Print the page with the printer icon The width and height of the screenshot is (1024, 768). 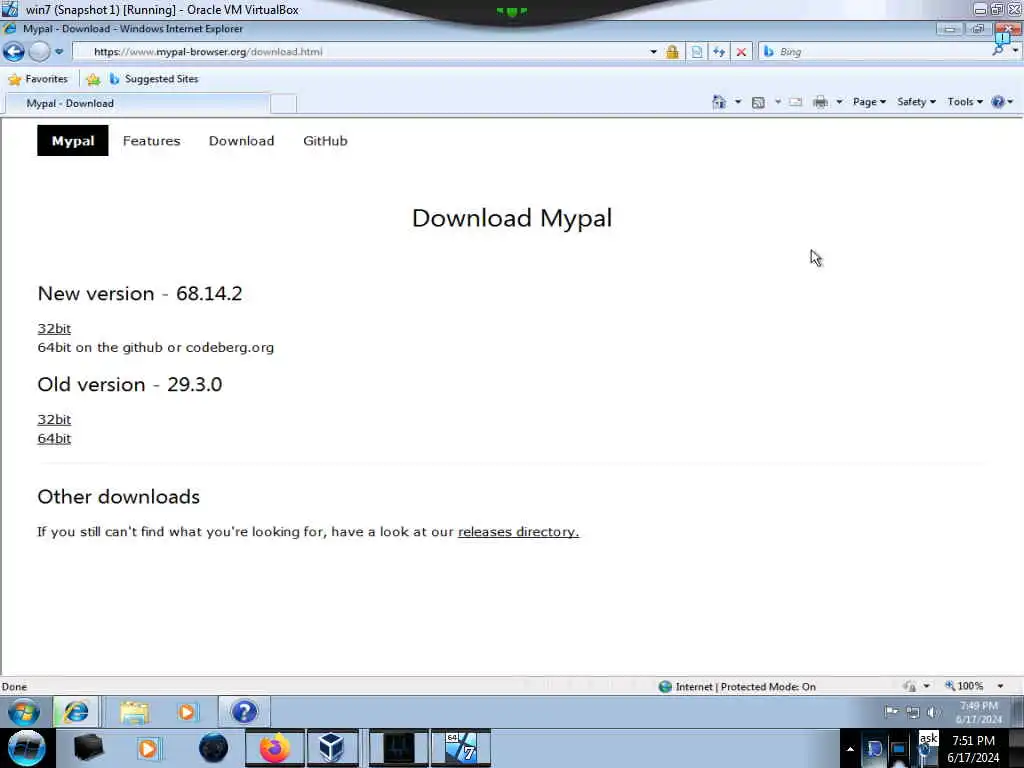820,102
